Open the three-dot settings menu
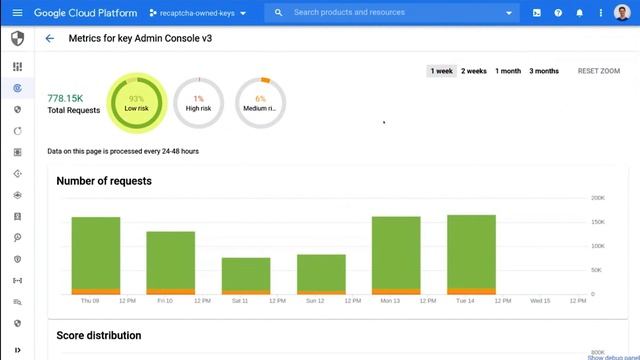Image resolution: width=640 pixels, height=360 pixels. (600, 13)
